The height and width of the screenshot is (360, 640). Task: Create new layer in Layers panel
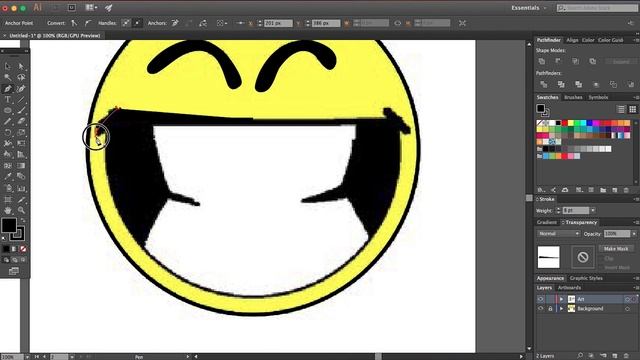pyautogui.click(x=615, y=356)
